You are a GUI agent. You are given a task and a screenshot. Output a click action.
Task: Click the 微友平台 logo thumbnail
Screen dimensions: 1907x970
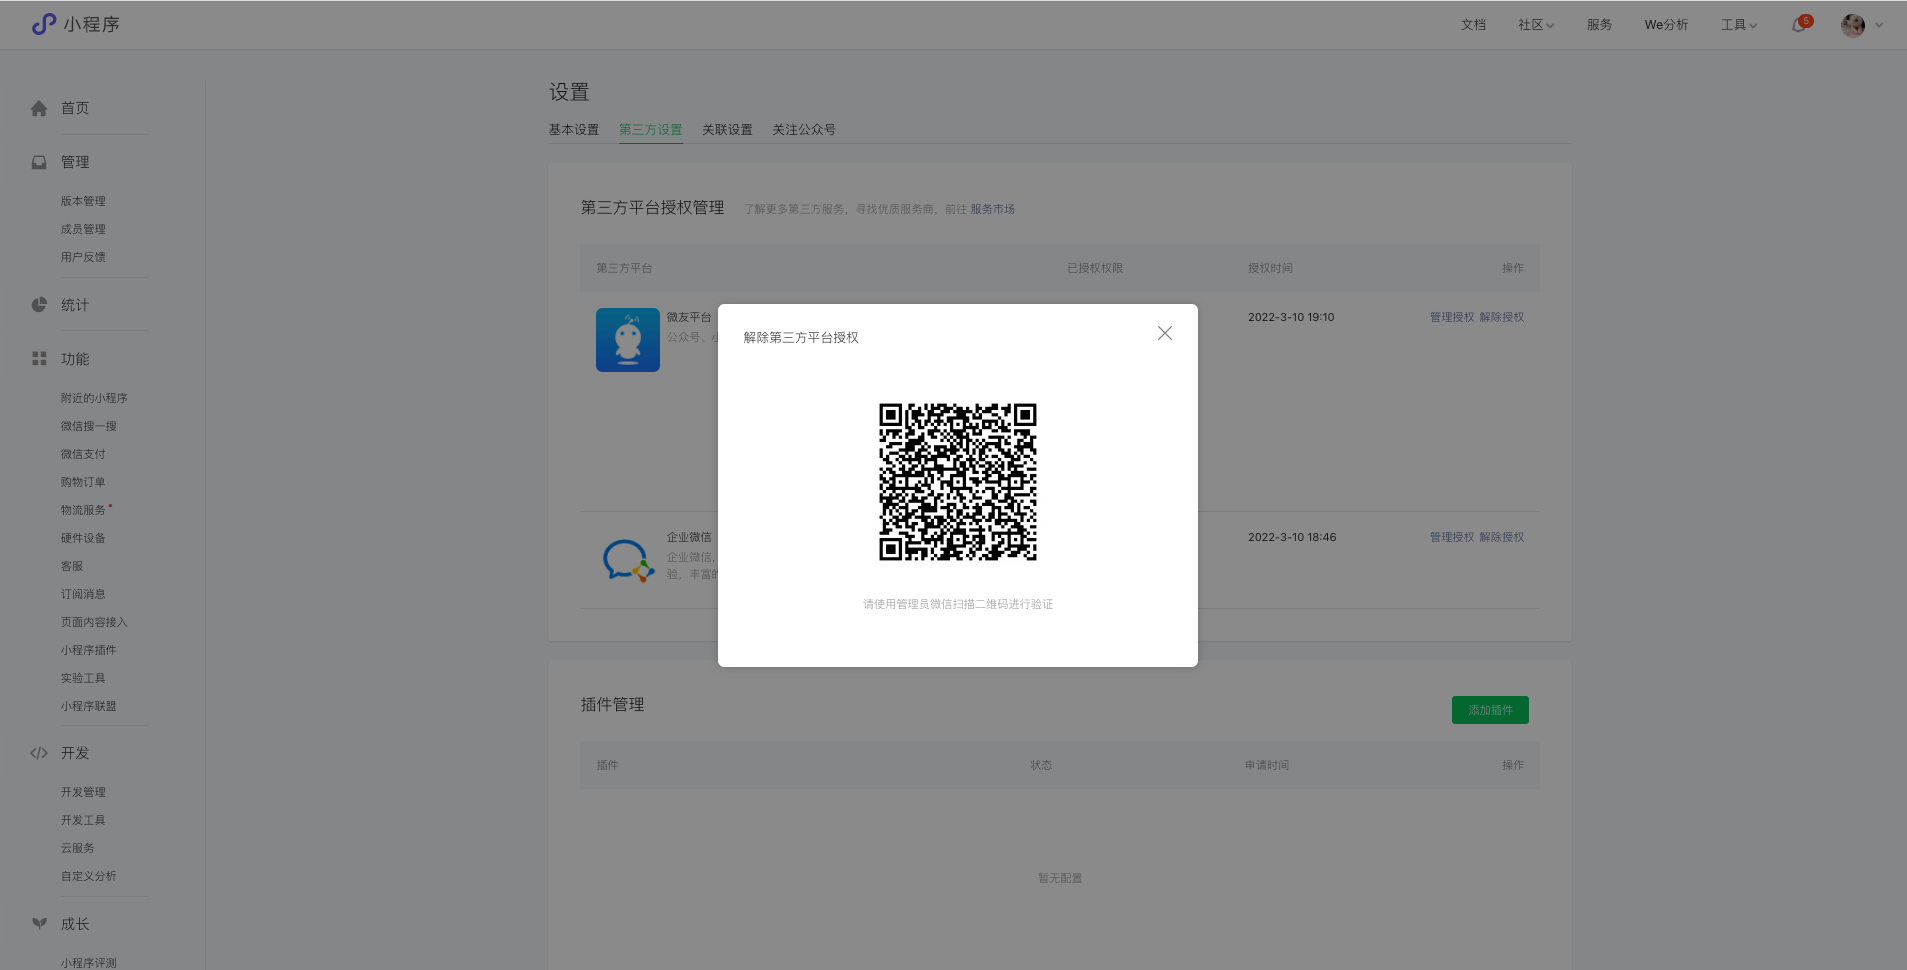click(x=628, y=340)
